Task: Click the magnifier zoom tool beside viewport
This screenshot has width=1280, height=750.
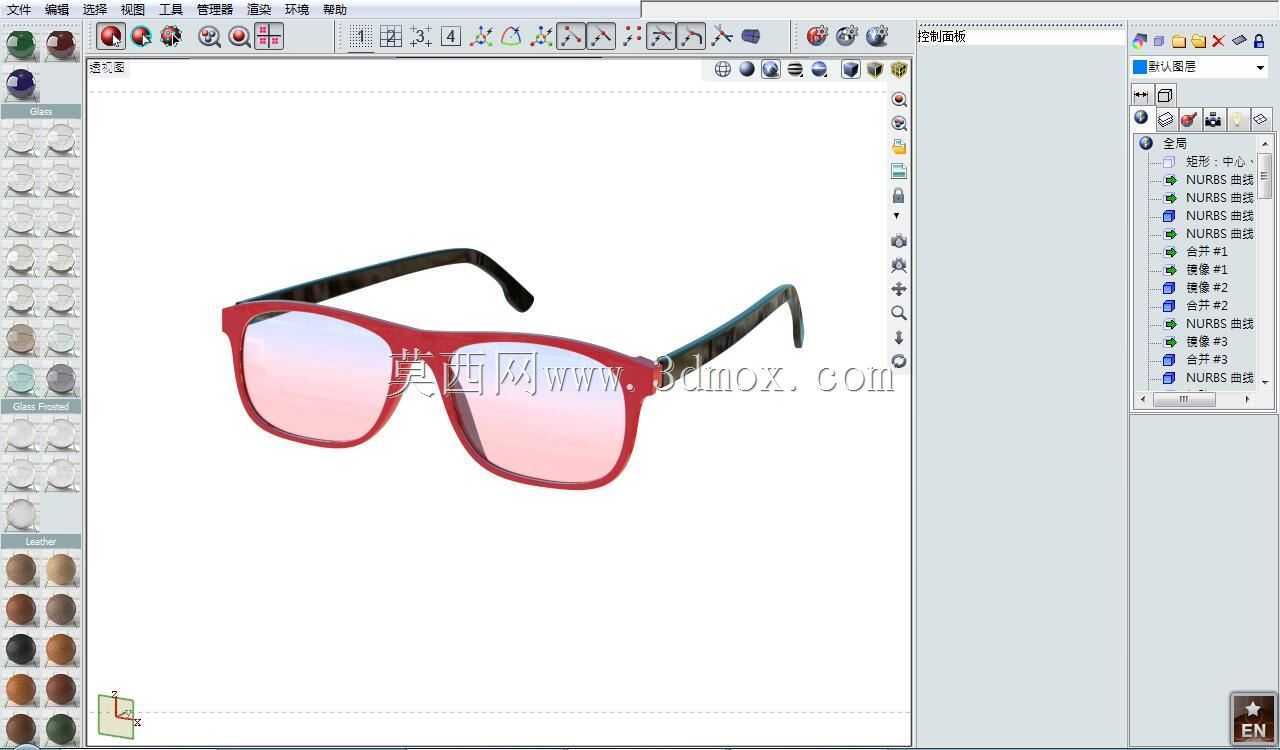Action: [899, 313]
